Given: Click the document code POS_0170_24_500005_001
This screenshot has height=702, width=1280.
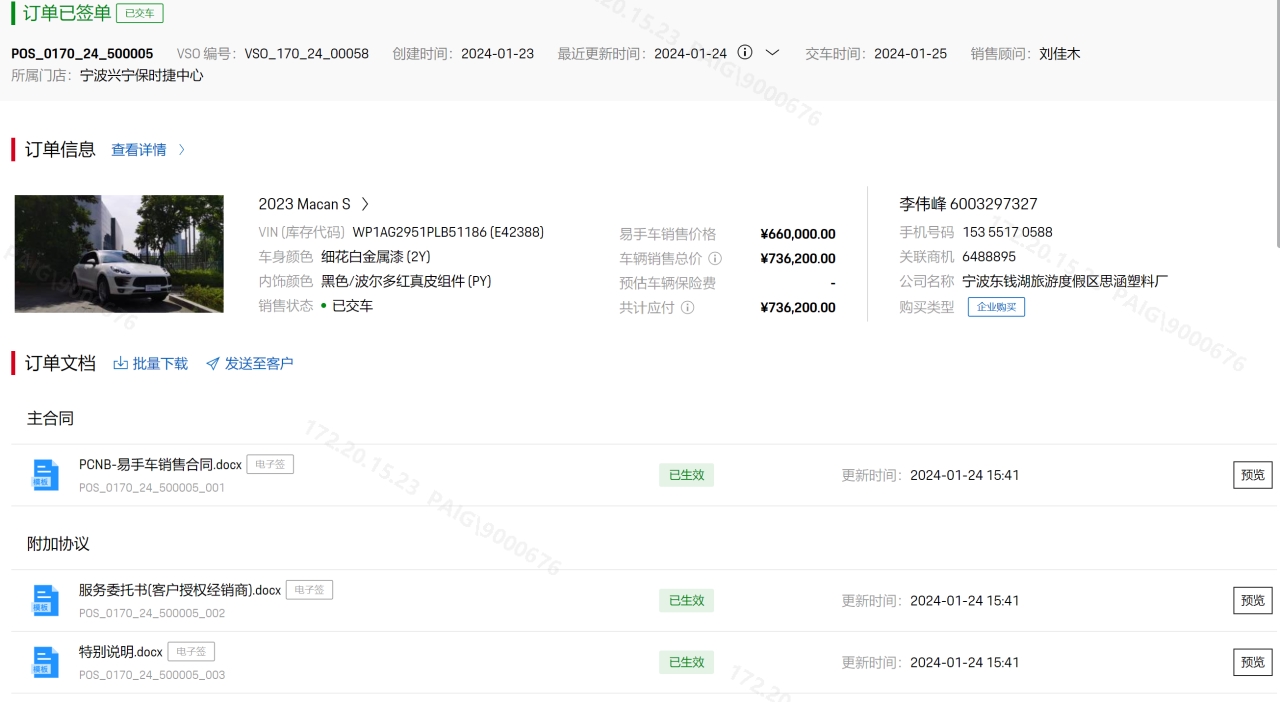Looking at the screenshot, I should click(x=152, y=488).
